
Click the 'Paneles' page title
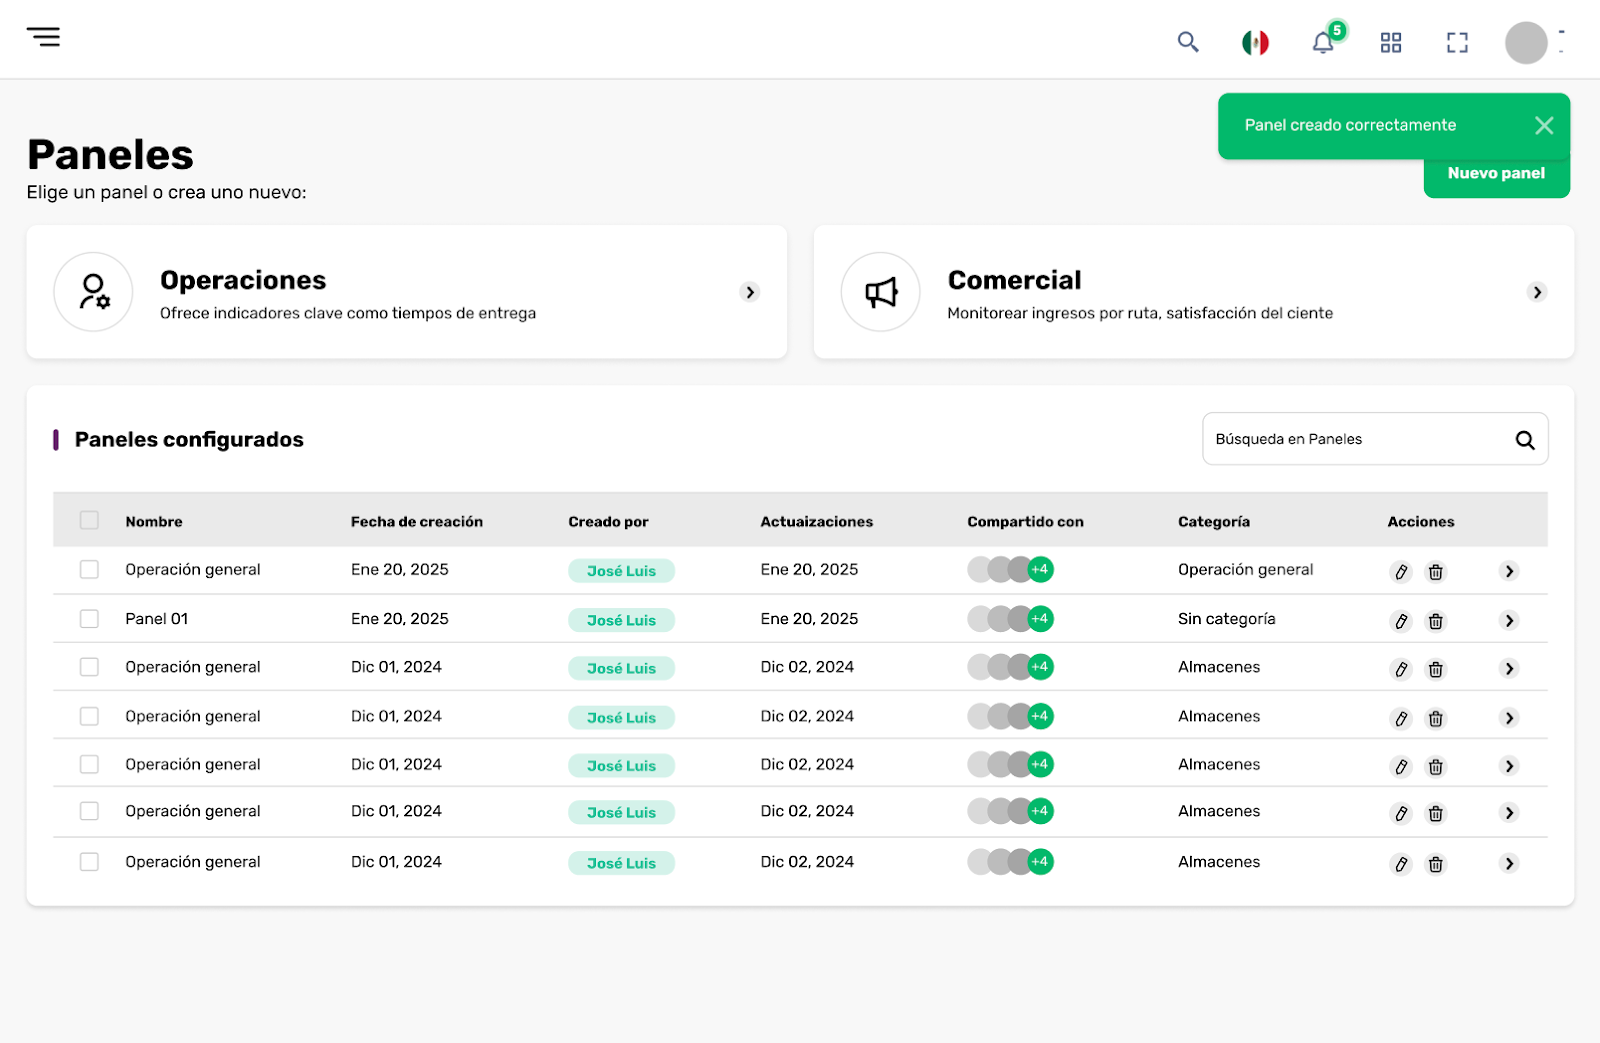click(x=110, y=155)
